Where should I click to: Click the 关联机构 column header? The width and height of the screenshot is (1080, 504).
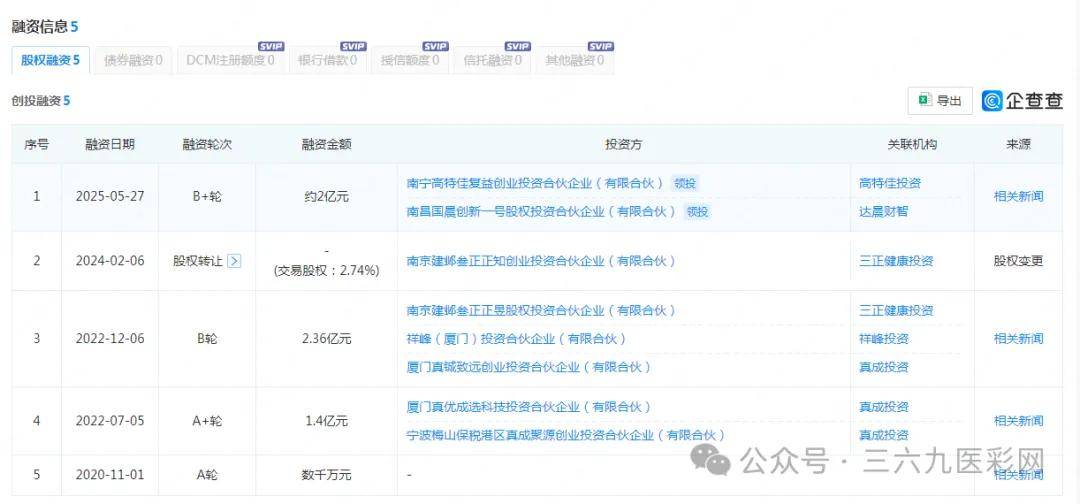(912, 145)
